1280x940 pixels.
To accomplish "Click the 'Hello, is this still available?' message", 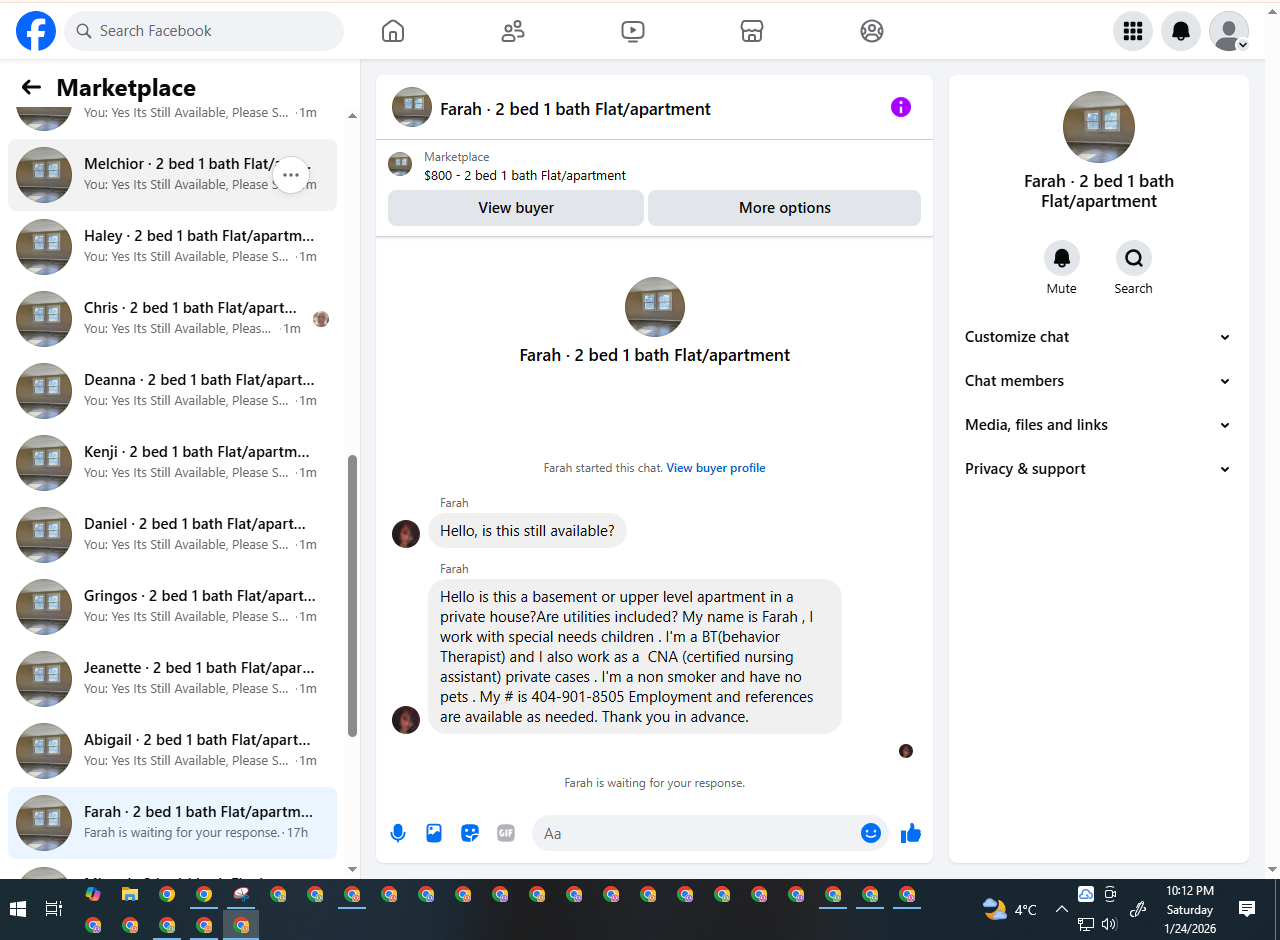I will (527, 531).
